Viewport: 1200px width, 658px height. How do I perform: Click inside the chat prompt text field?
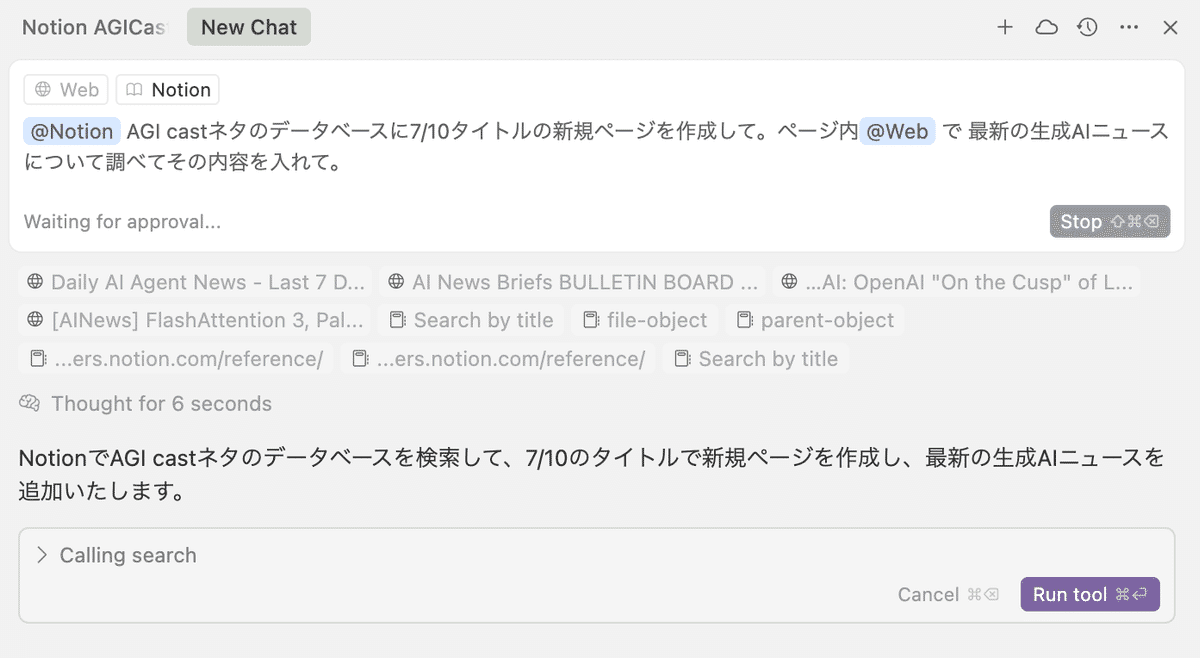click(x=596, y=147)
